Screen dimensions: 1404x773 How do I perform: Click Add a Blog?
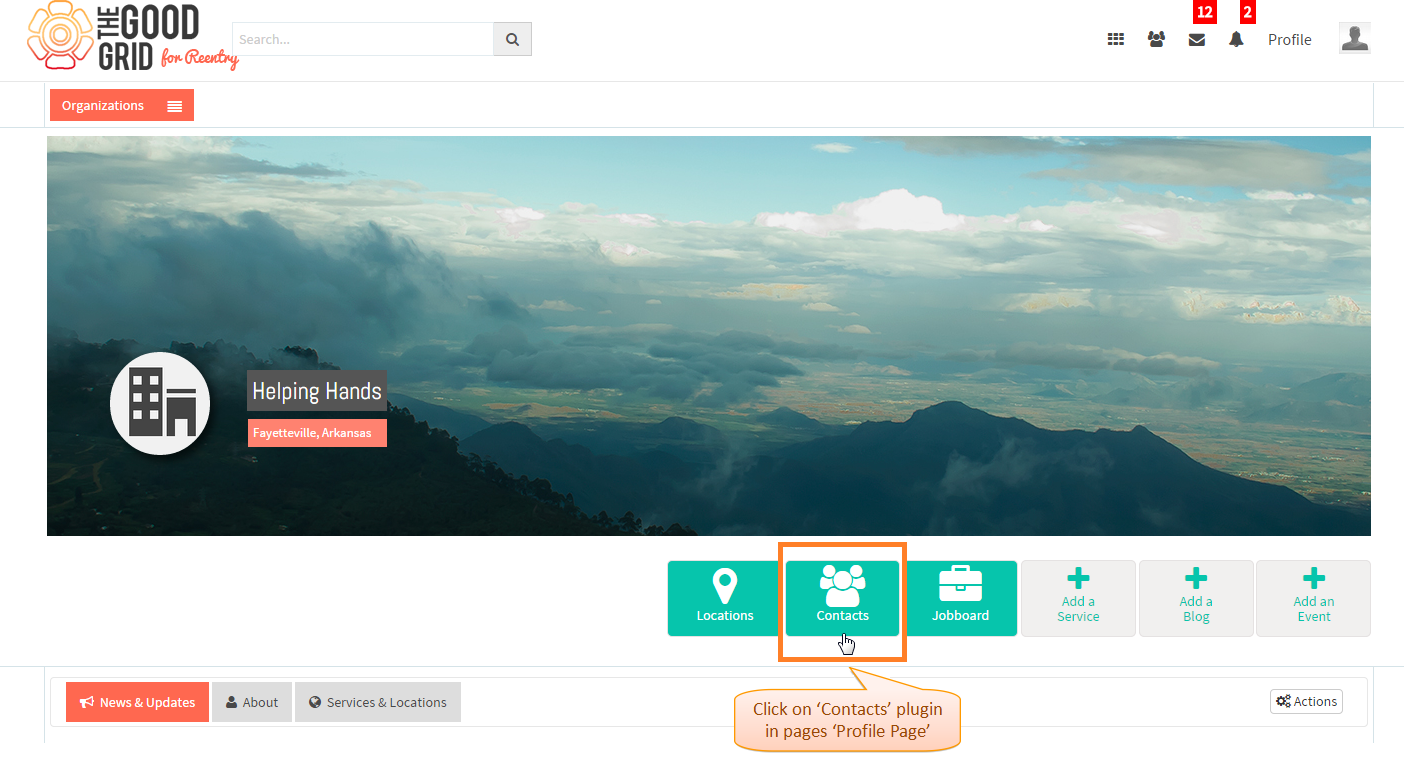pyautogui.click(x=1196, y=598)
